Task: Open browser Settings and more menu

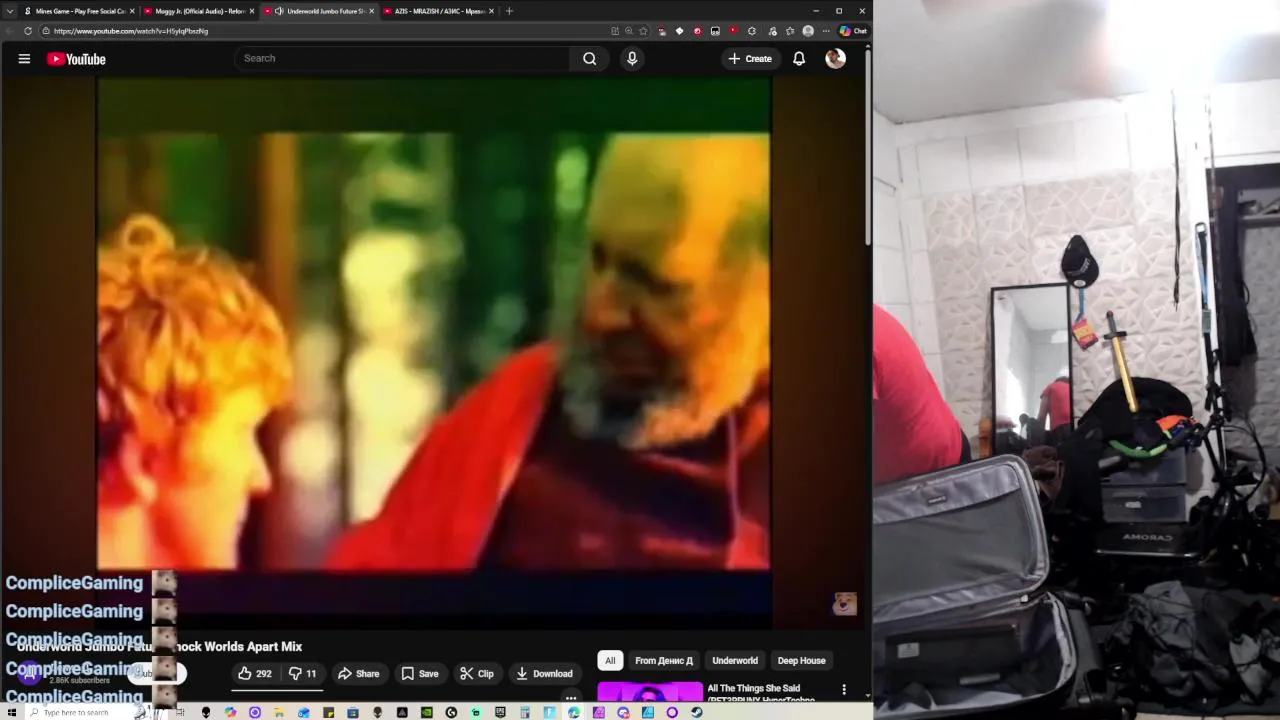Action: [x=825, y=31]
